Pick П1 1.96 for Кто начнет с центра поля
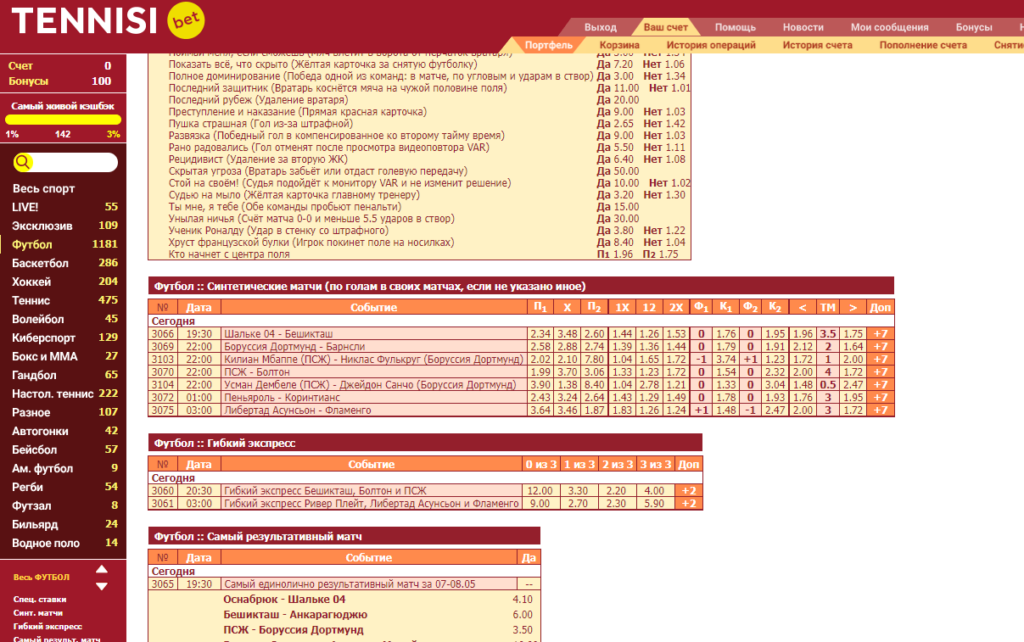1024x642 pixels. 615,254
